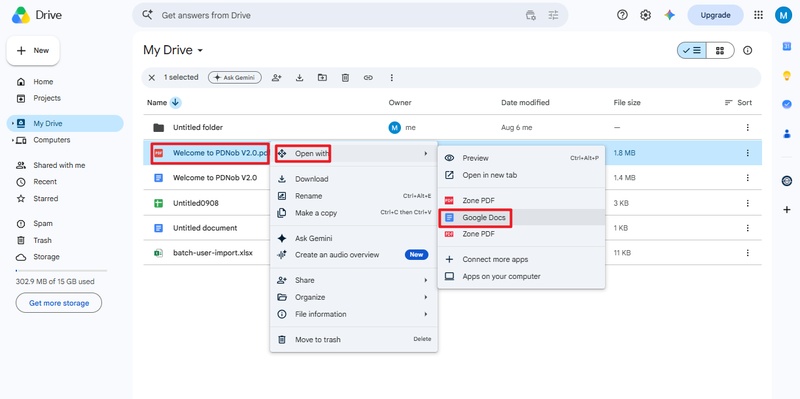
Task: Open advanced search filter options icon
Action: coord(554,15)
